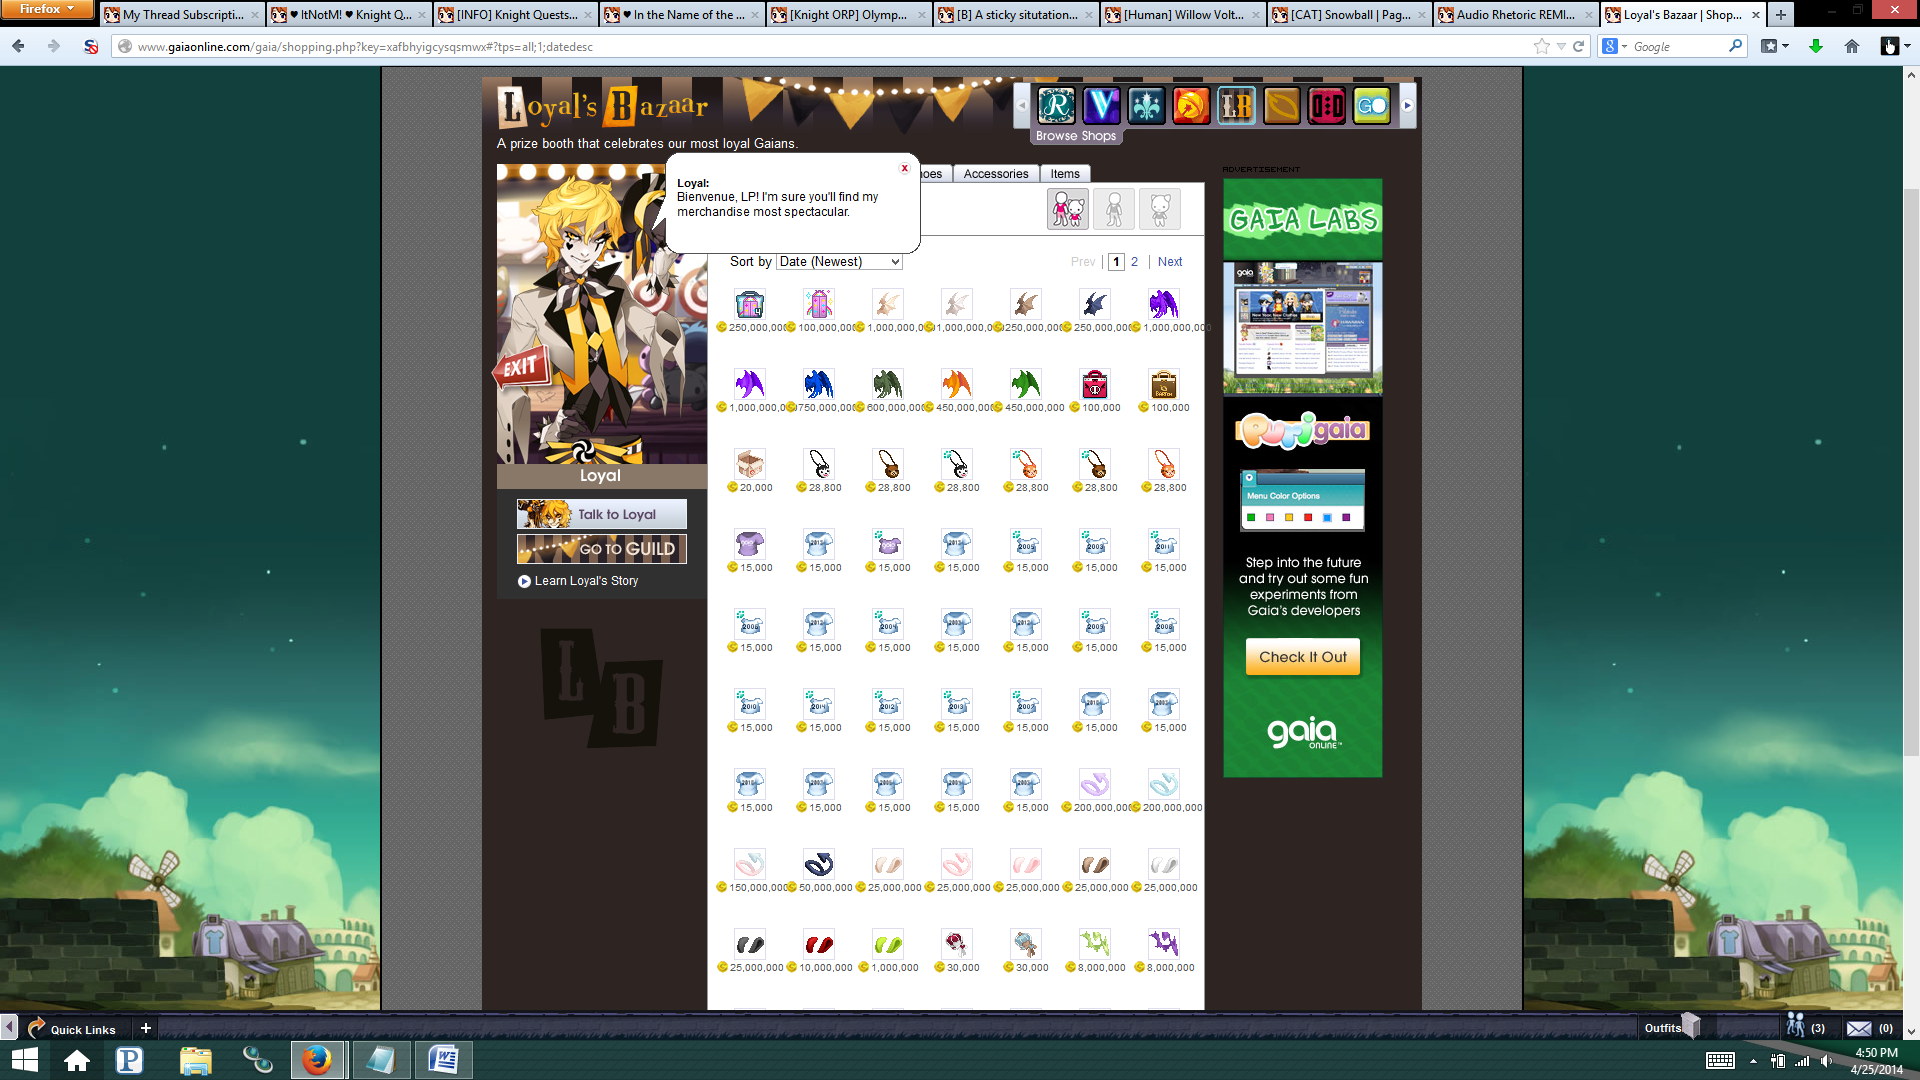Open Microsoft Word from the taskbar
Image resolution: width=1920 pixels, height=1080 pixels.
pyautogui.click(x=443, y=1059)
